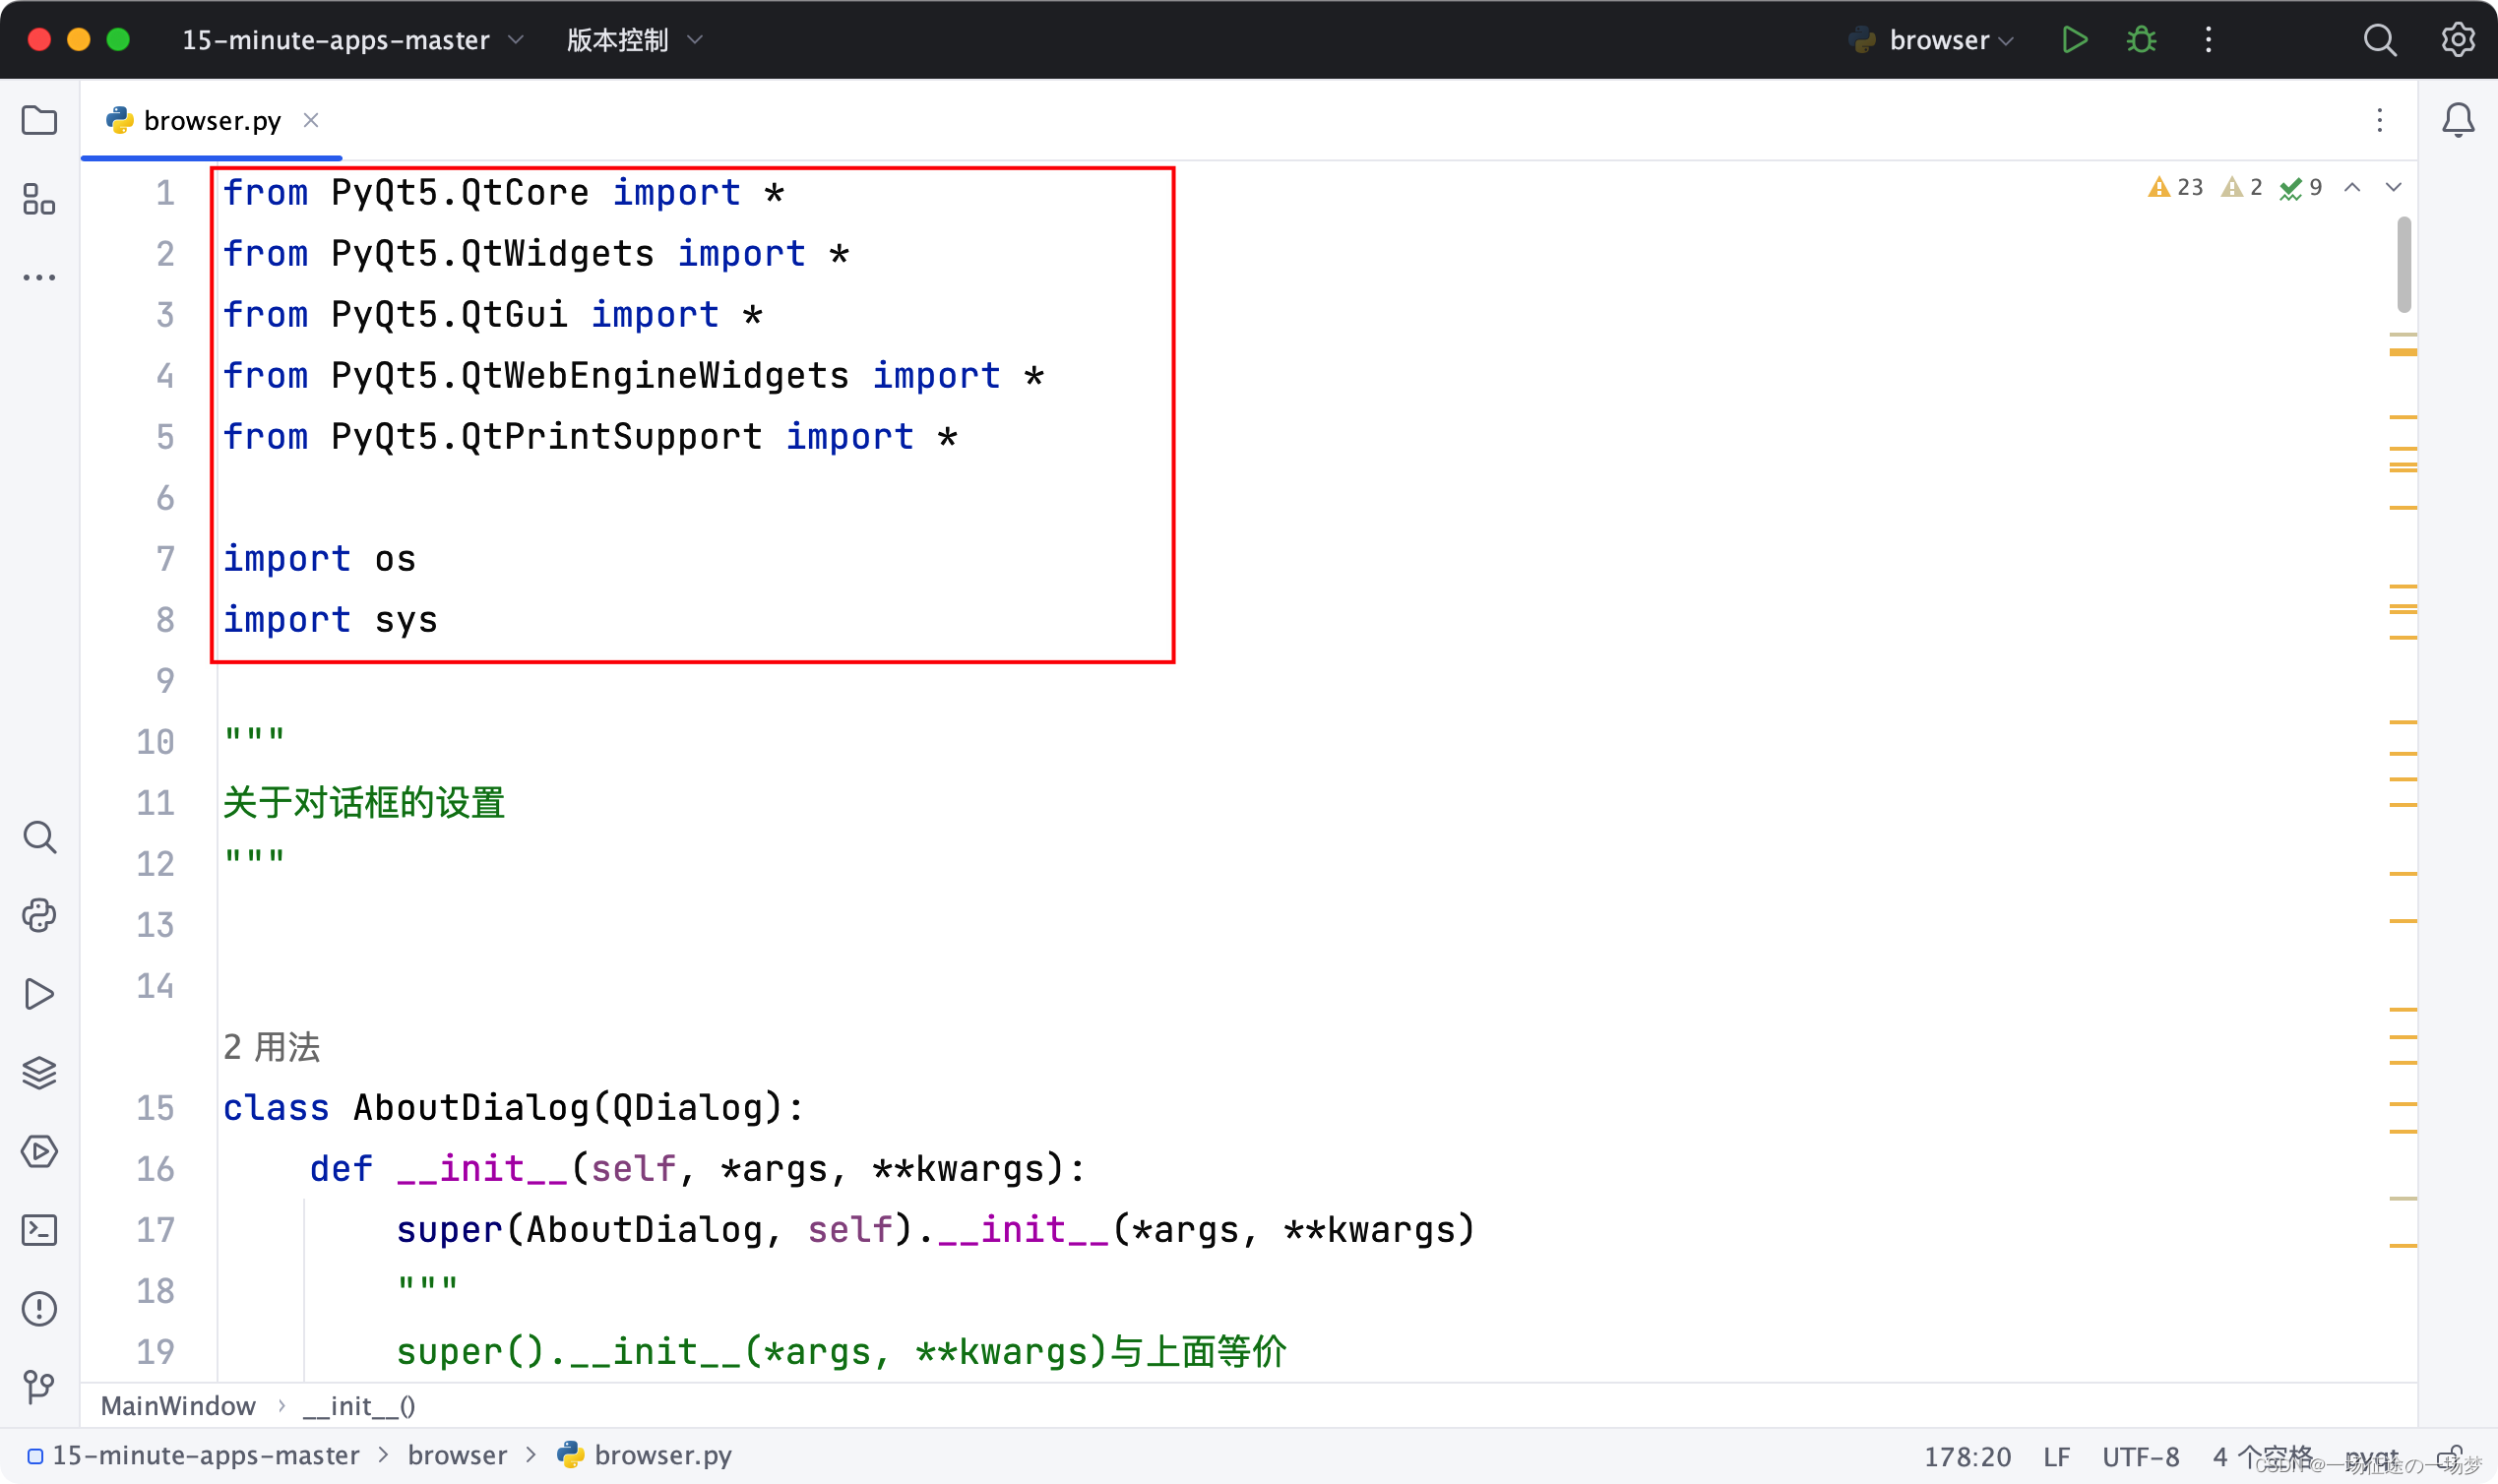Open the Git version control icon
The width and height of the screenshot is (2498, 1484).
click(x=39, y=1386)
